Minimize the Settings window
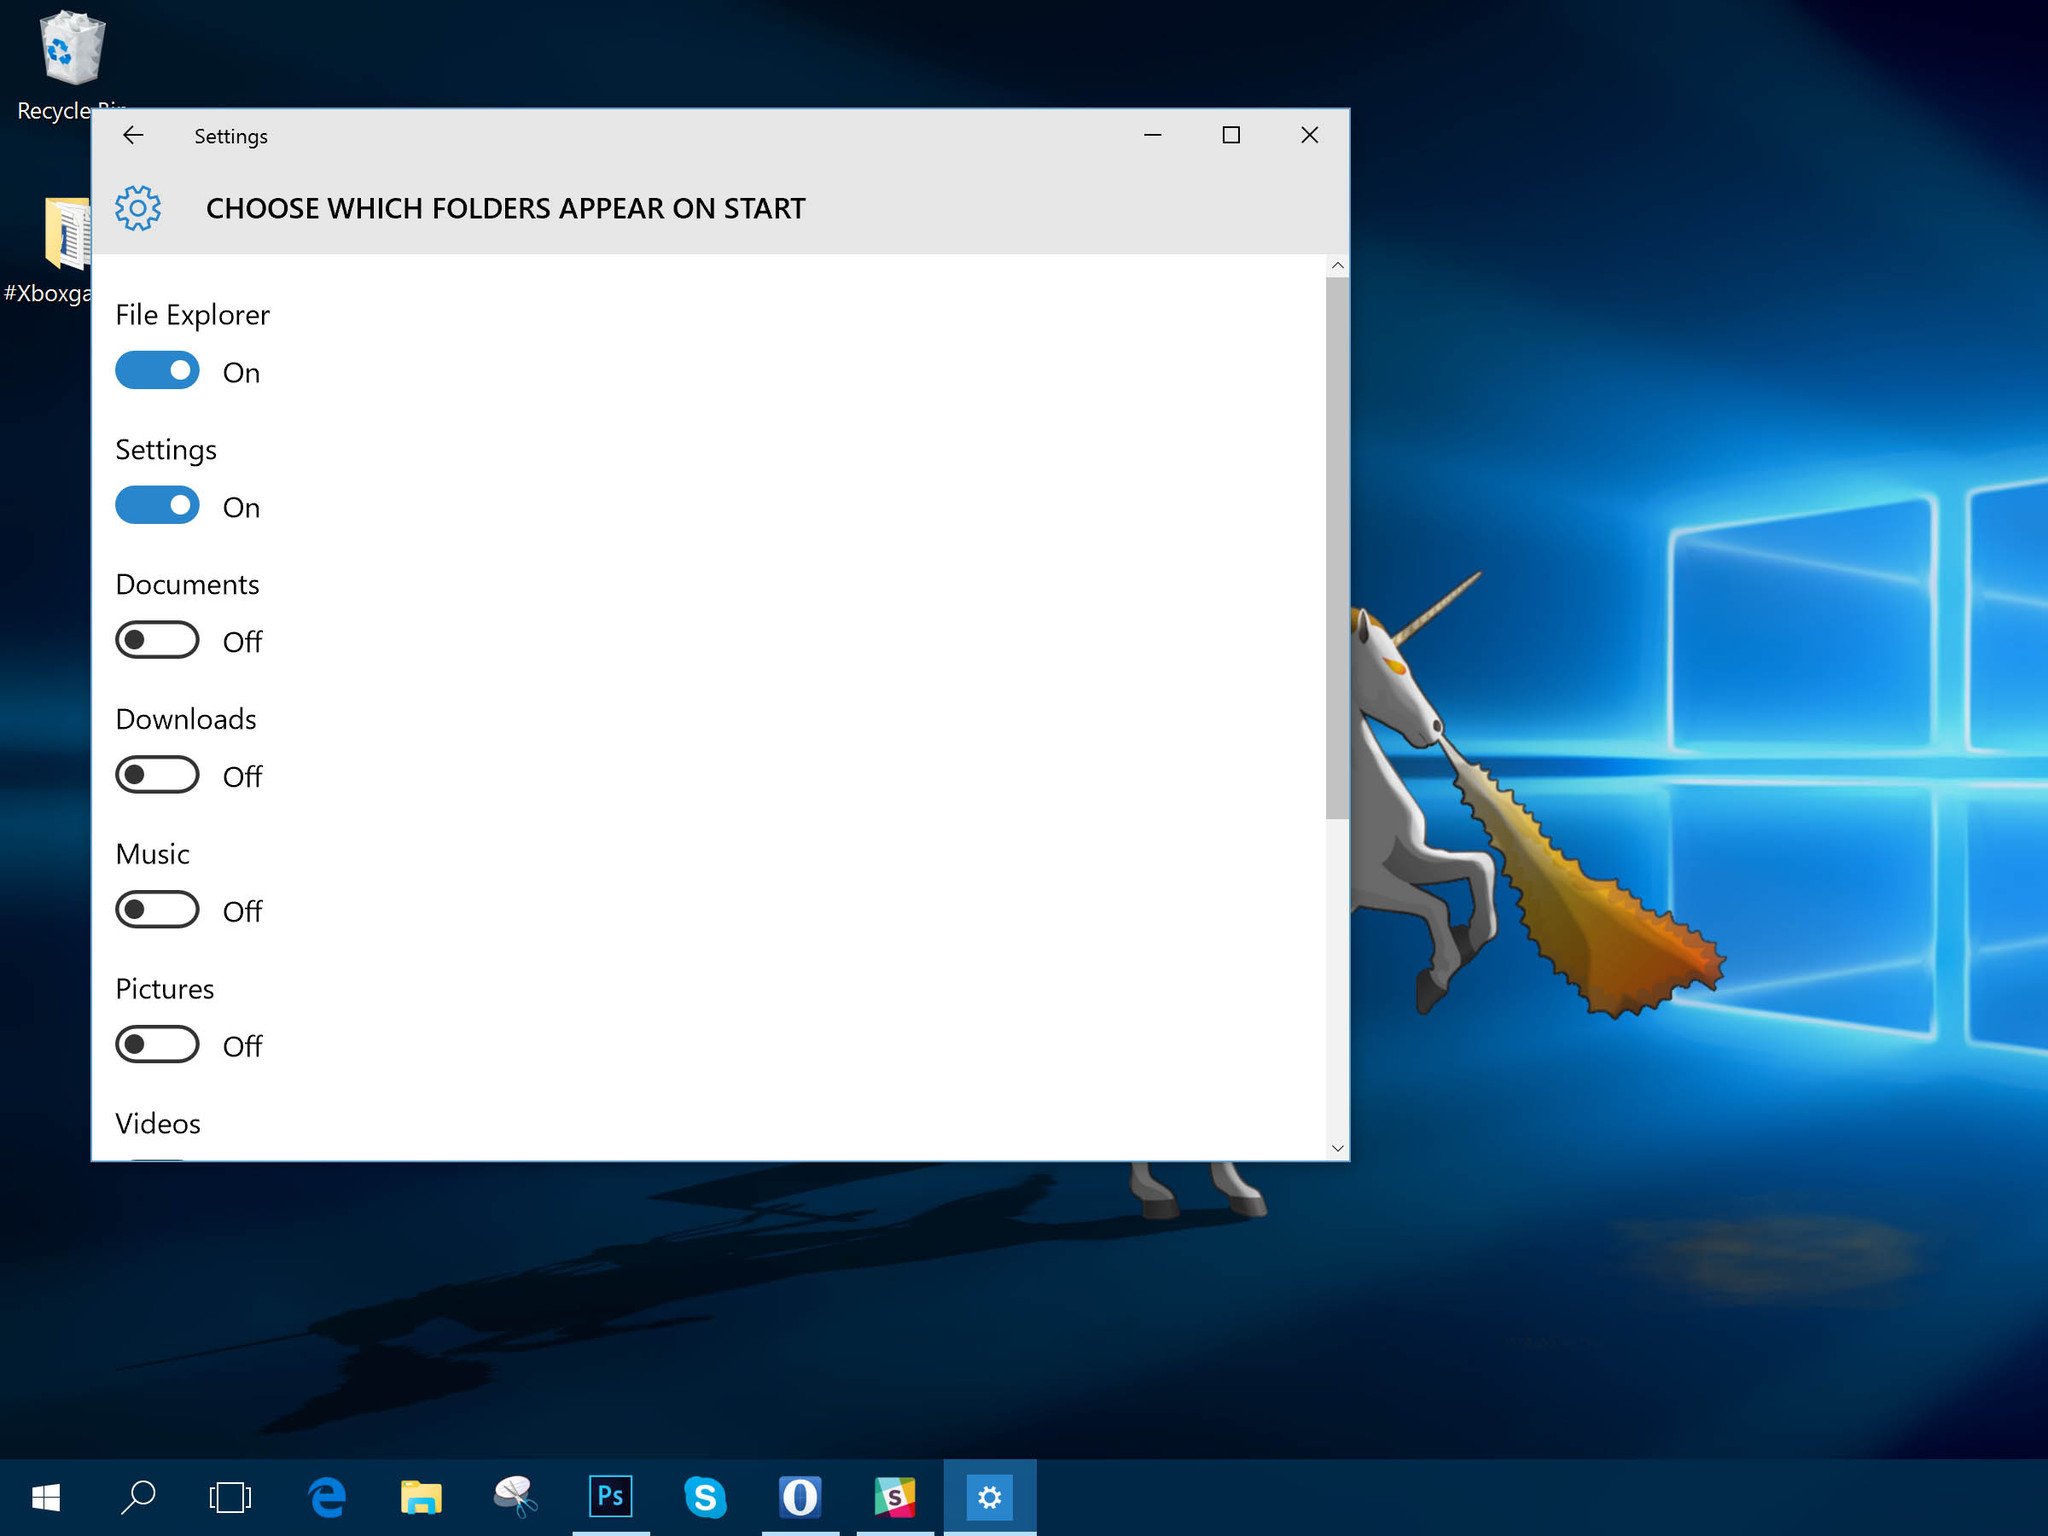Image resolution: width=2048 pixels, height=1536 pixels. [1153, 135]
